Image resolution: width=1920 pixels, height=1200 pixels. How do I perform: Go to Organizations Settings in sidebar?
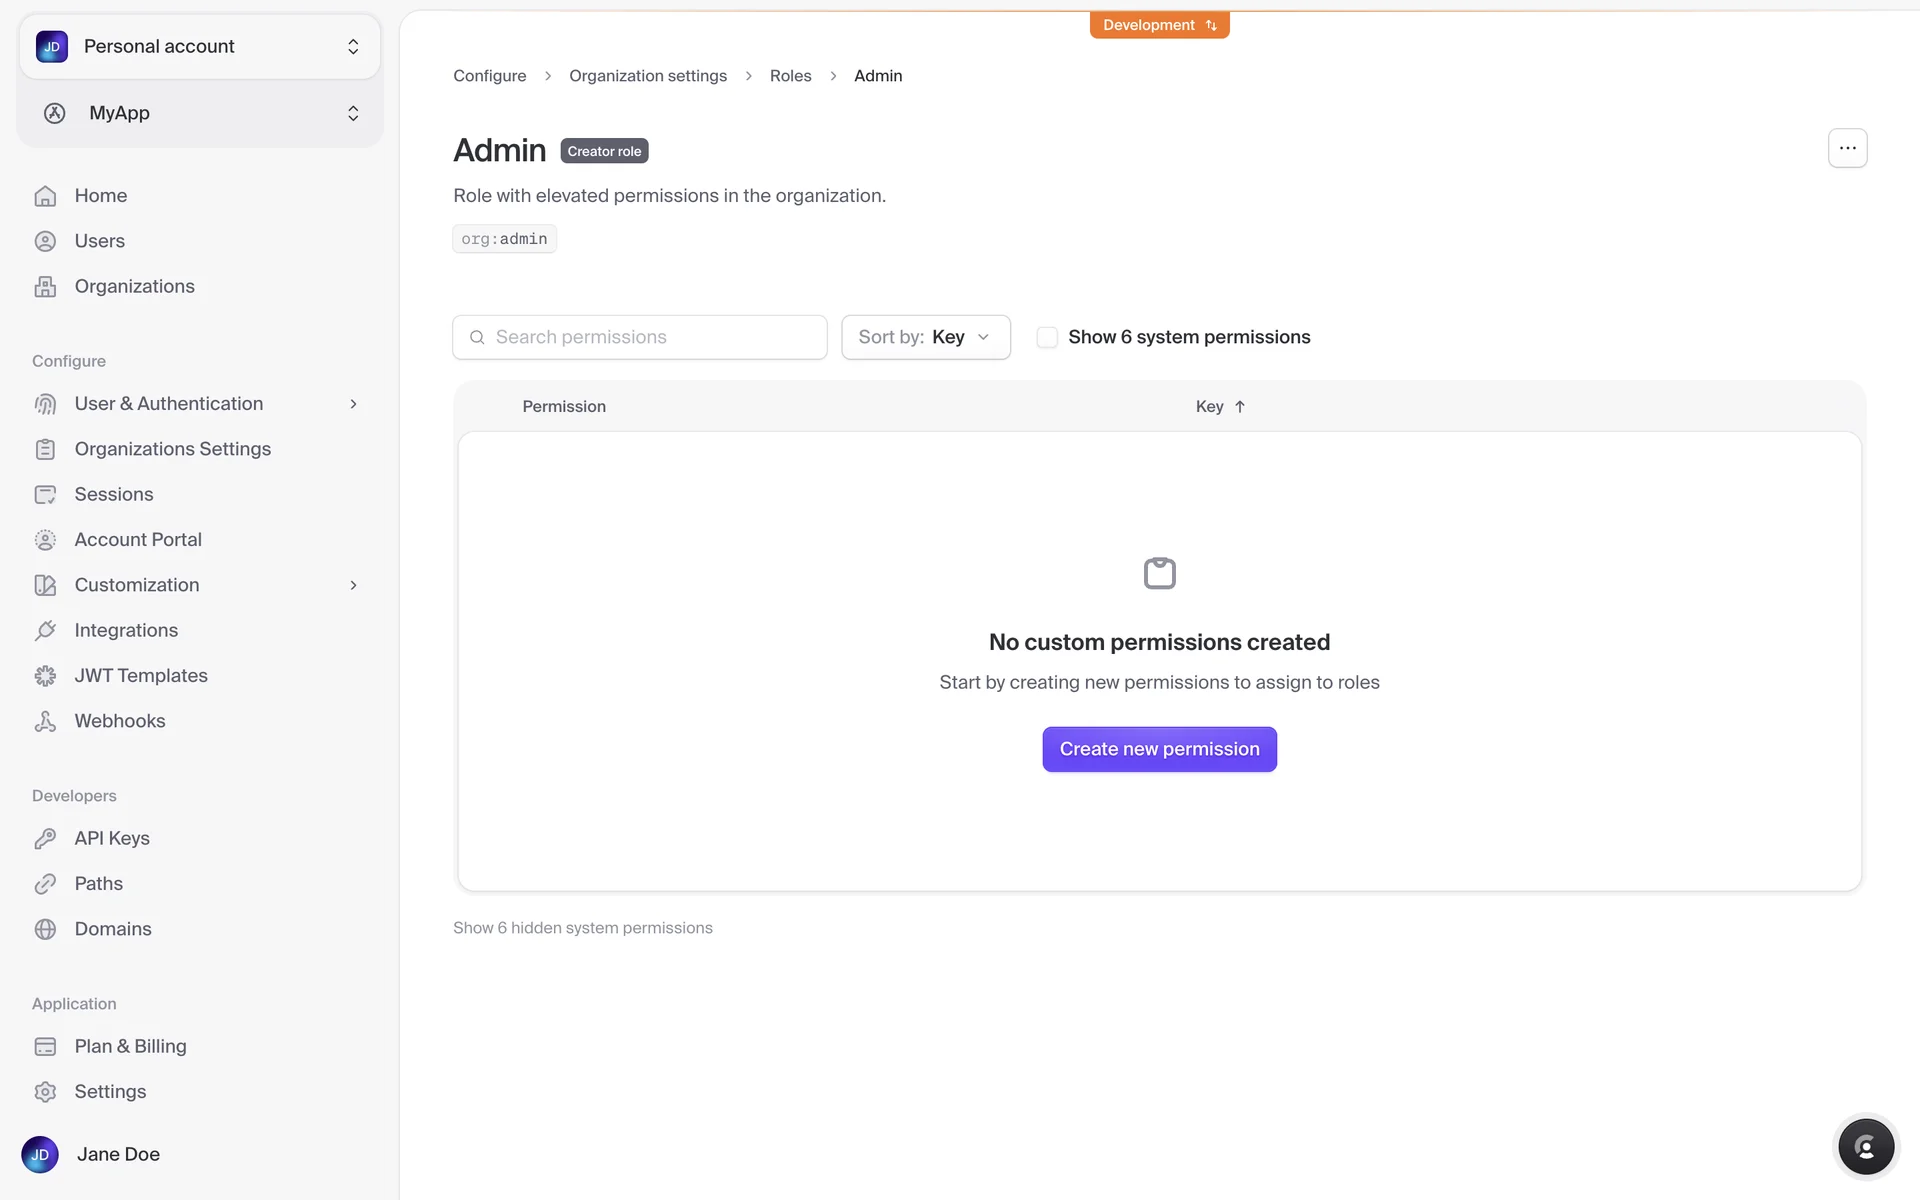172,449
